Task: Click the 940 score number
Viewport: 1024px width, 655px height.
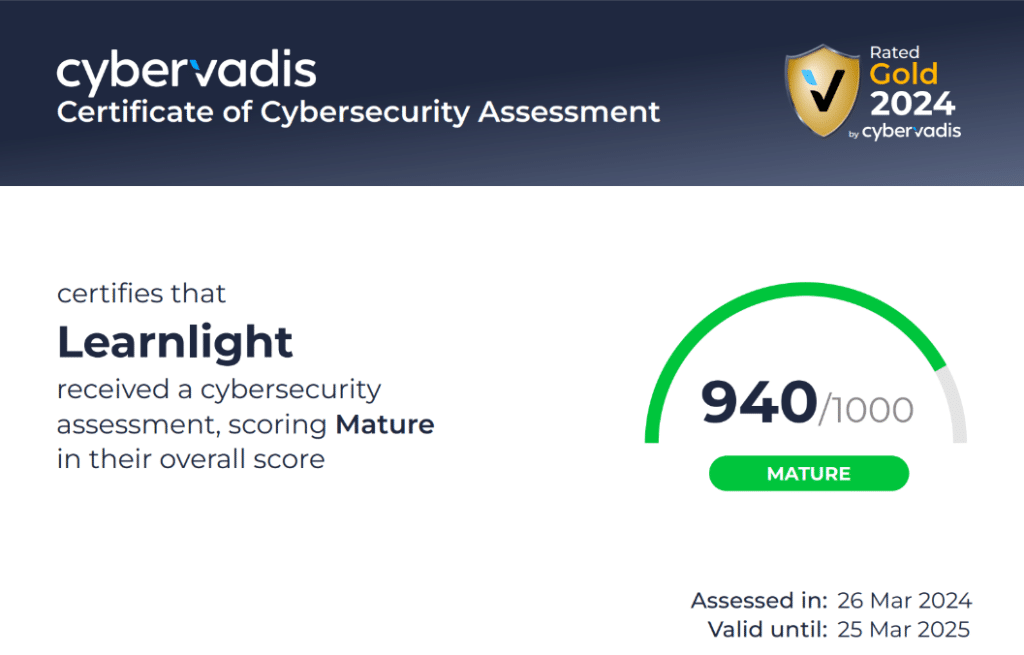Action: (759, 402)
